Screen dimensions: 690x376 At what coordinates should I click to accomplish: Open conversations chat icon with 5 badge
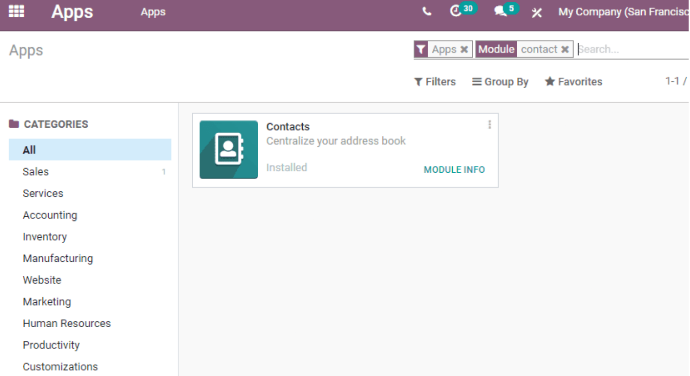[506, 10]
